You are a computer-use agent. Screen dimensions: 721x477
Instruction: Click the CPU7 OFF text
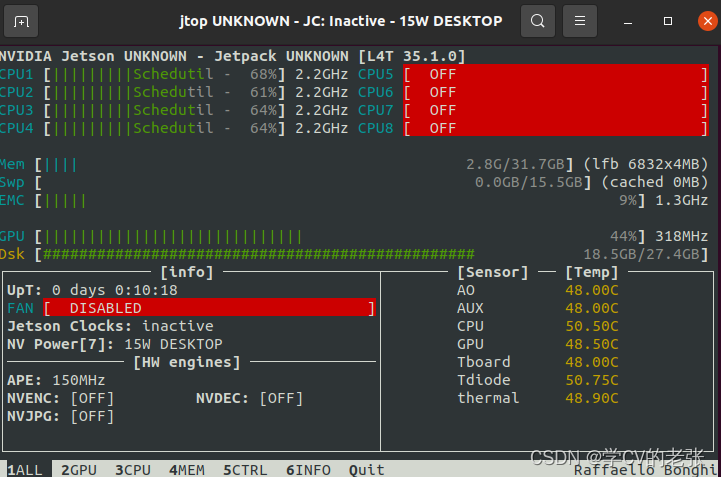click(442, 110)
